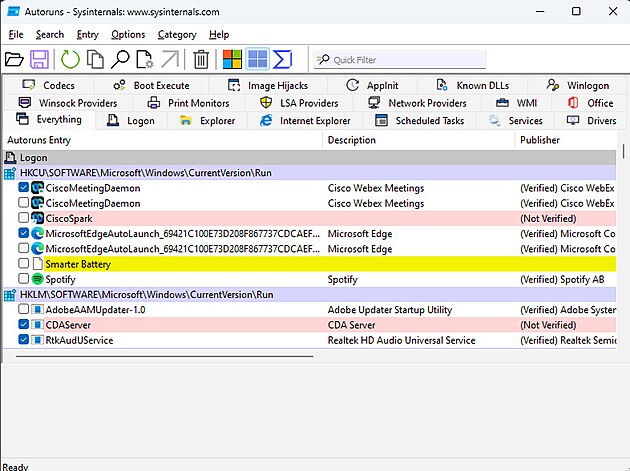Click the Open file toolbar icon
630x471 pixels.
click(14, 59)
